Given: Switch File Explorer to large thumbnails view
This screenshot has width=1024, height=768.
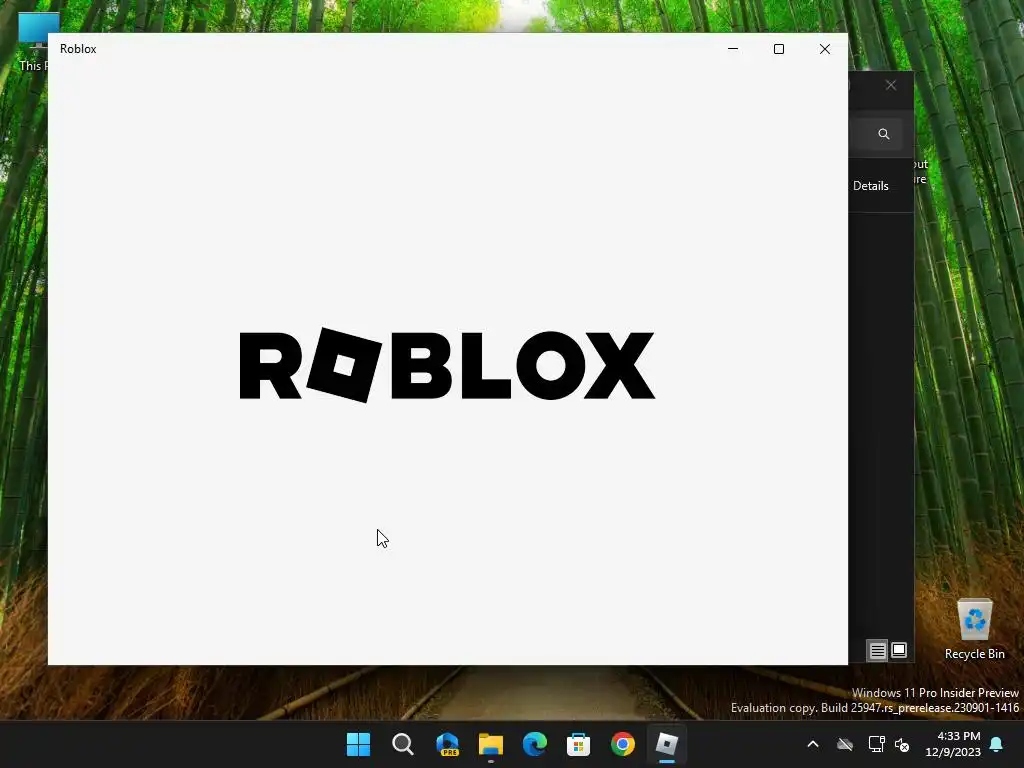Looking at the screenshot, I should [899, 650].
